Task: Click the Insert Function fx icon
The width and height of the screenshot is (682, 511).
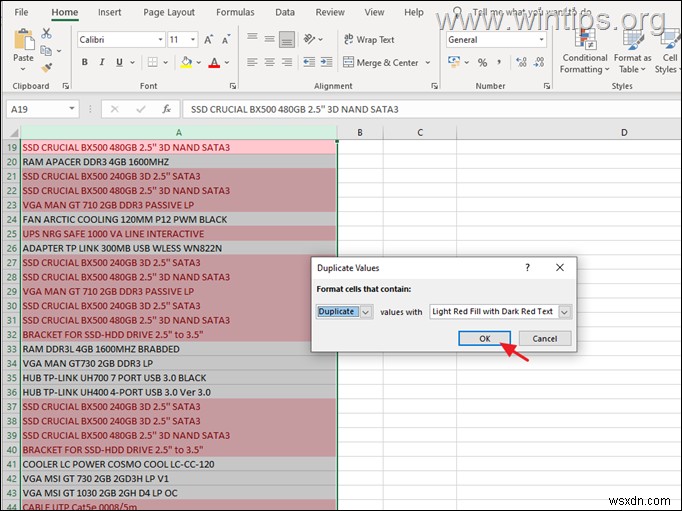Action: (167, 109)
